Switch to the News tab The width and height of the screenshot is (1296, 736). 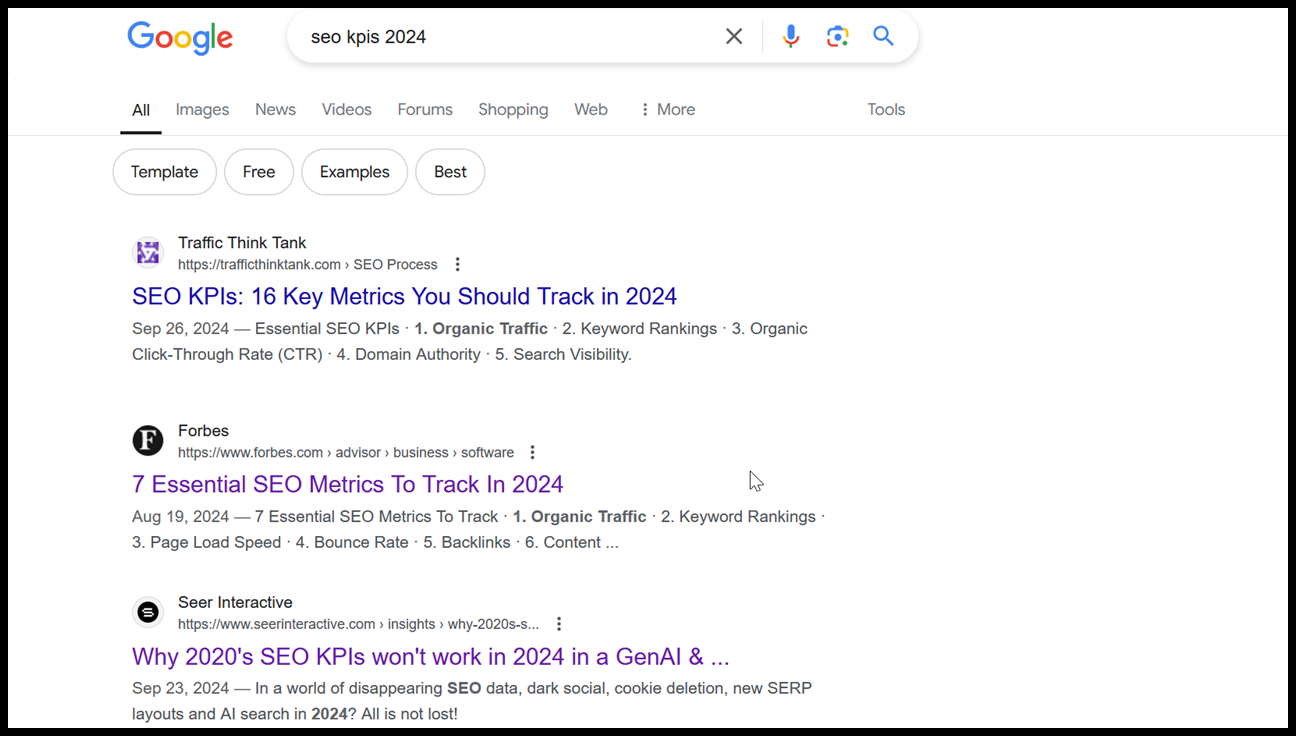(x=275, y=110)
